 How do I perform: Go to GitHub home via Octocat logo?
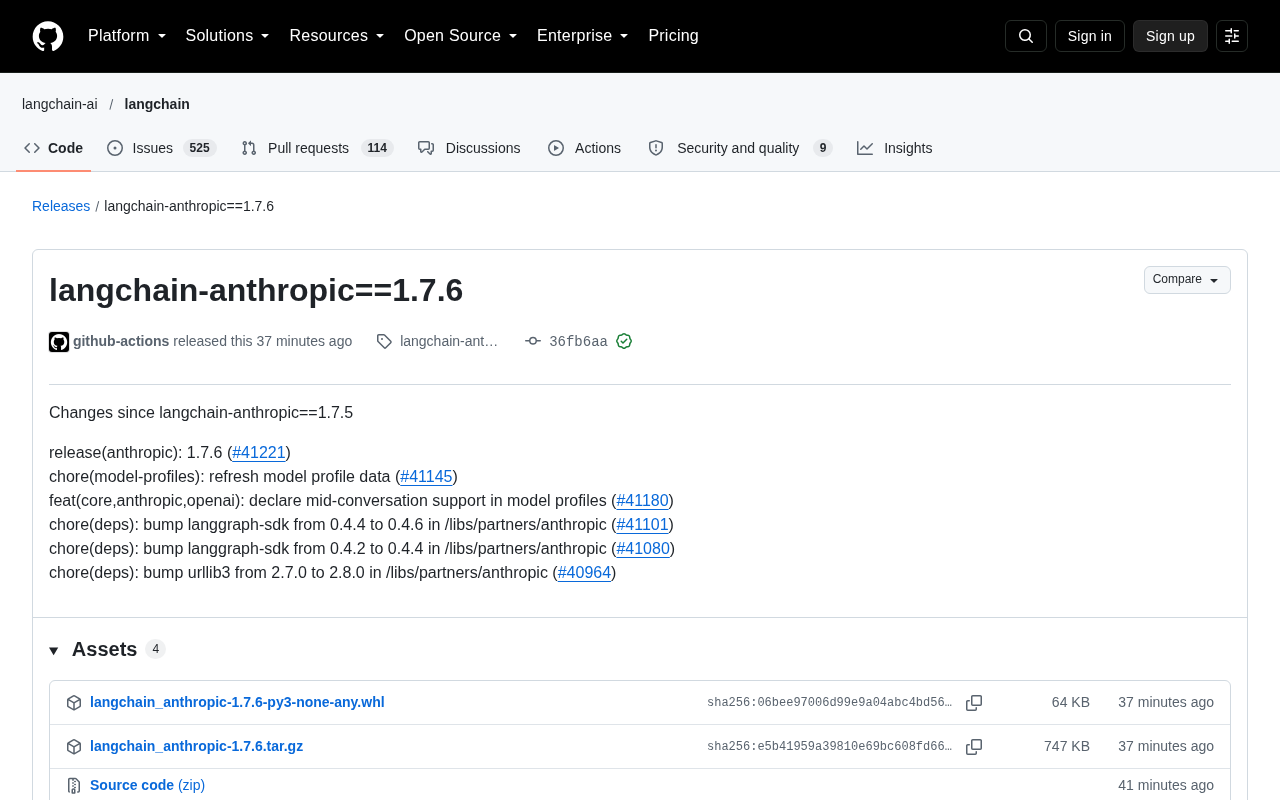48,36
